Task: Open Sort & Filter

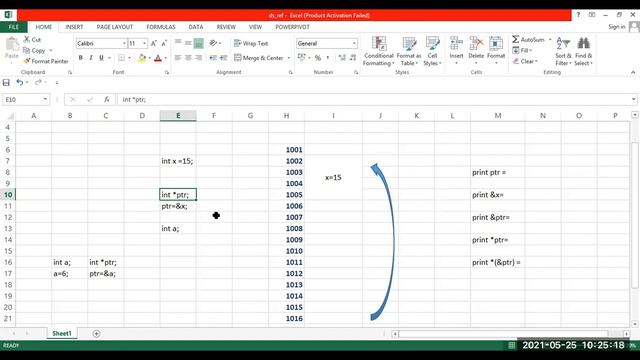Action: [563, 51]
